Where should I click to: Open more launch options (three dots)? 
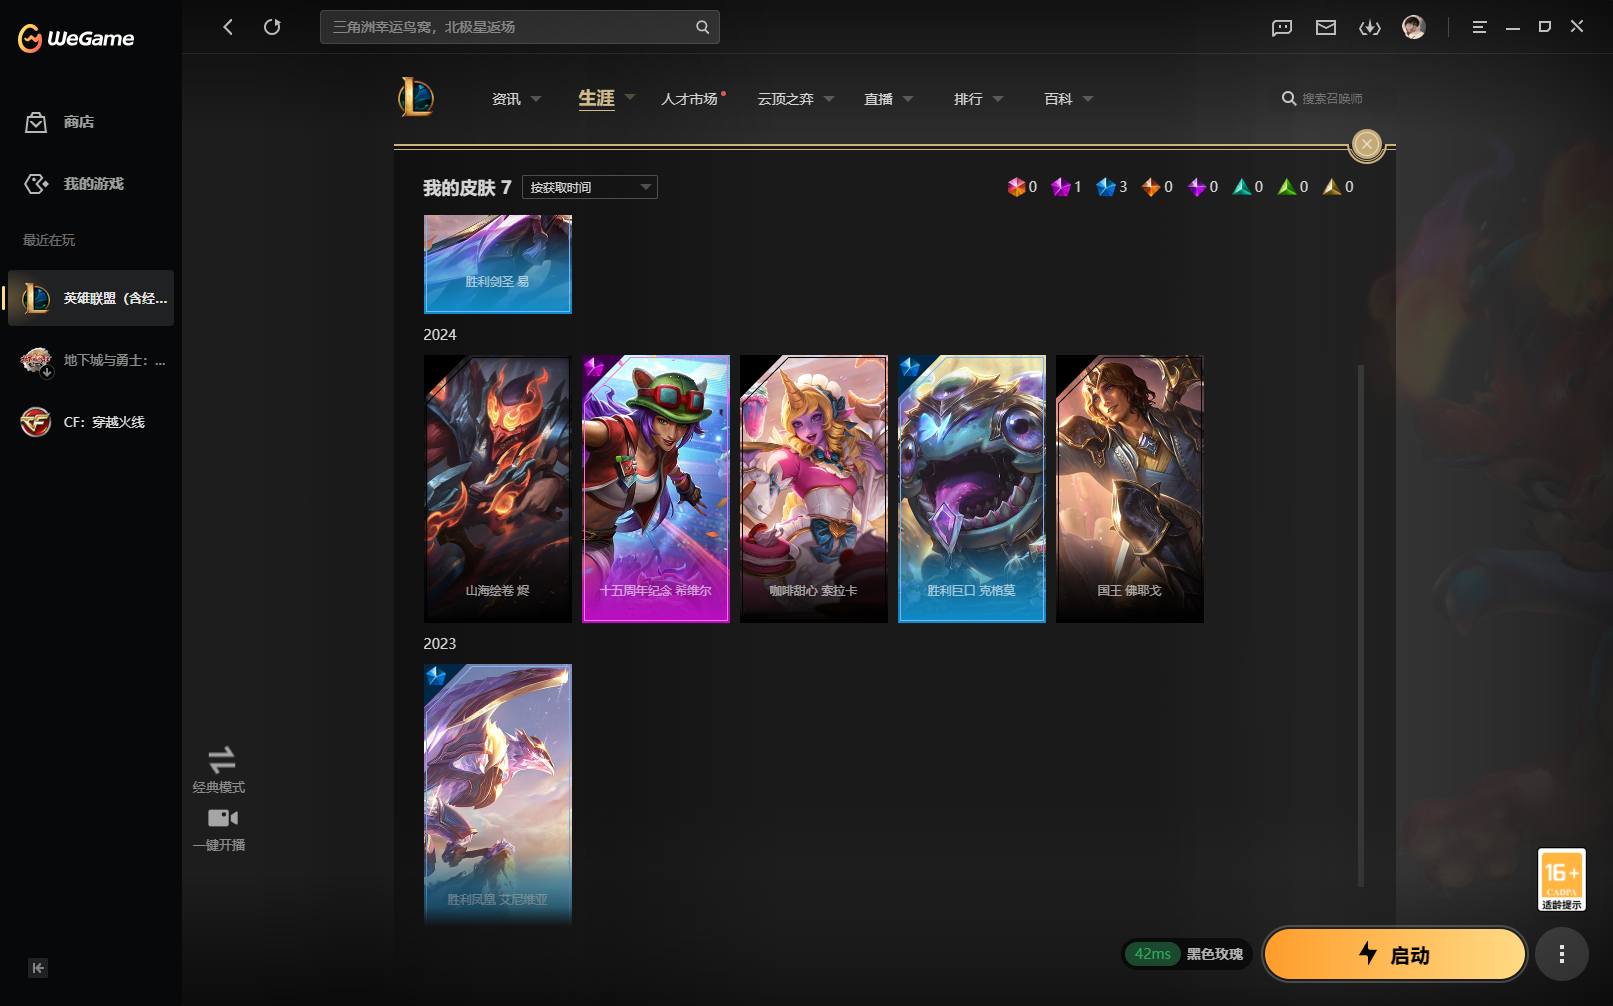[x=1562, y=955]
